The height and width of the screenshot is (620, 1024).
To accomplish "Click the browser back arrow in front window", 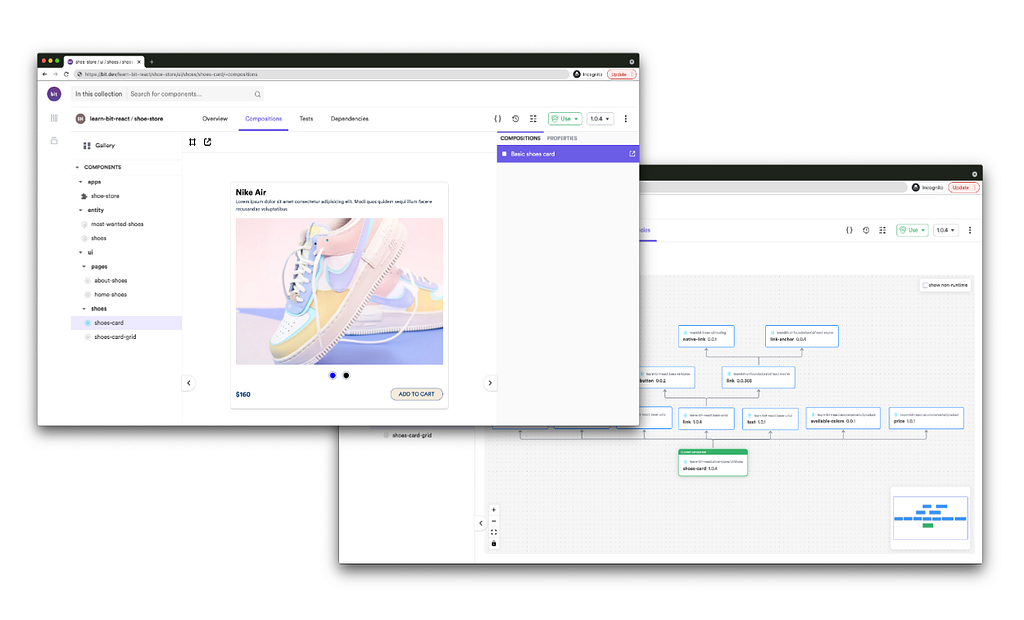I will click(44, 74).
